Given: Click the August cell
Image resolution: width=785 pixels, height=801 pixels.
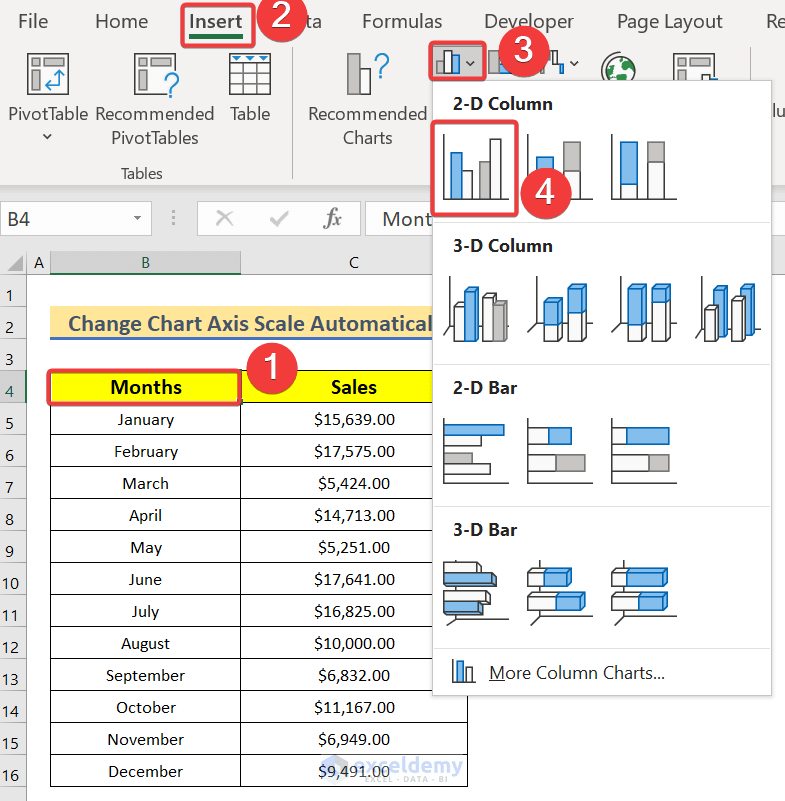Looking at the screenshot, I should click(x=146, y=644).
